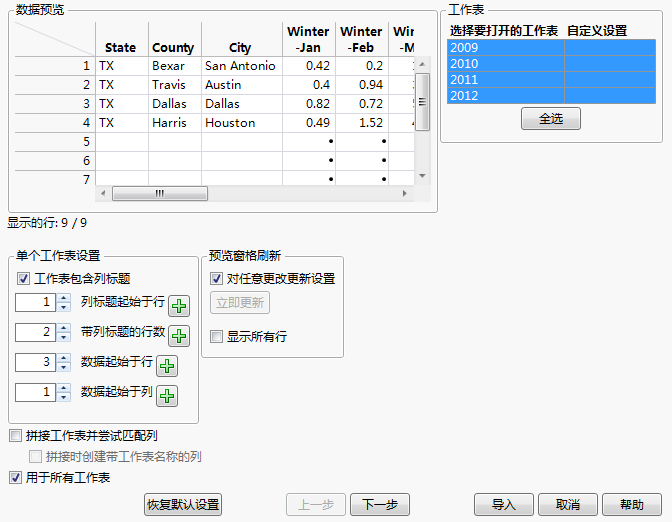
Task: Click the 带列标题的行数 number field
Action: click(35, 332)
